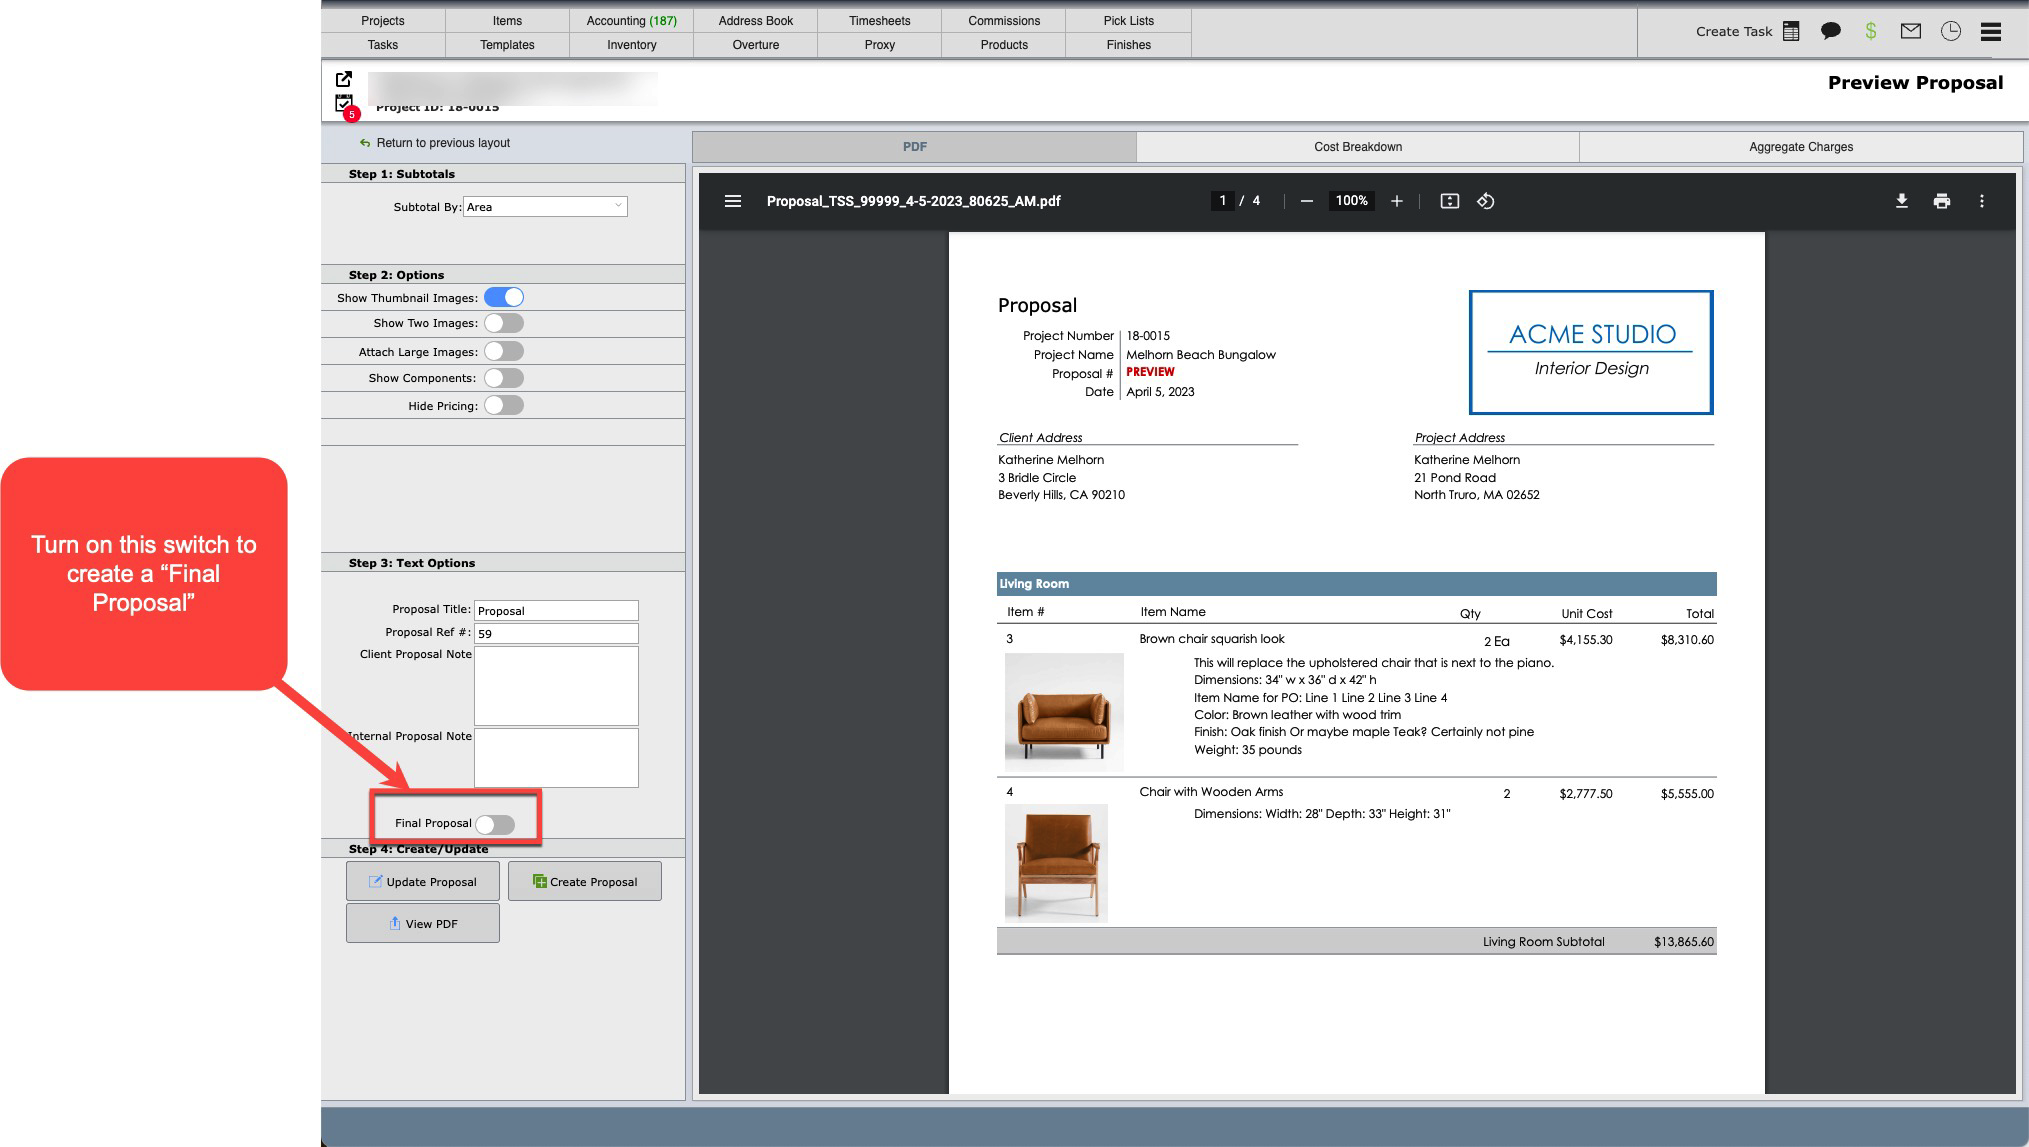This screenshot has width=2029, height=1147.
Task: Toggle the Show Two Images switch on
Action: [x=504, y=323]
